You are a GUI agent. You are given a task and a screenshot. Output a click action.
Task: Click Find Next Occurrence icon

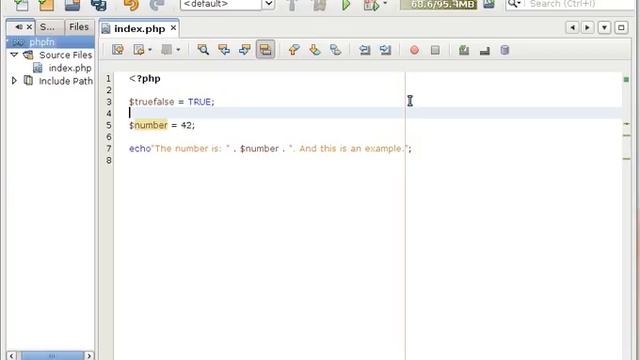point(244,50)
